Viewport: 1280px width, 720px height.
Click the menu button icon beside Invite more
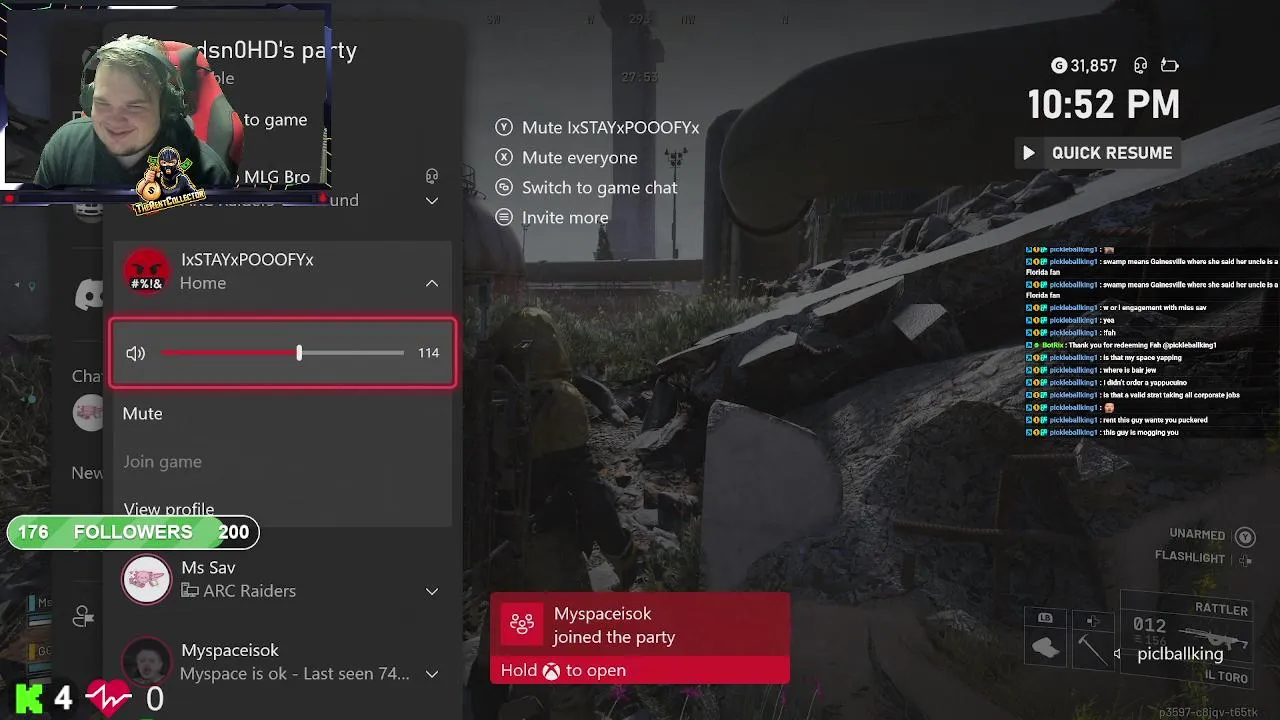pyautogui.click(x=504, y=218)
